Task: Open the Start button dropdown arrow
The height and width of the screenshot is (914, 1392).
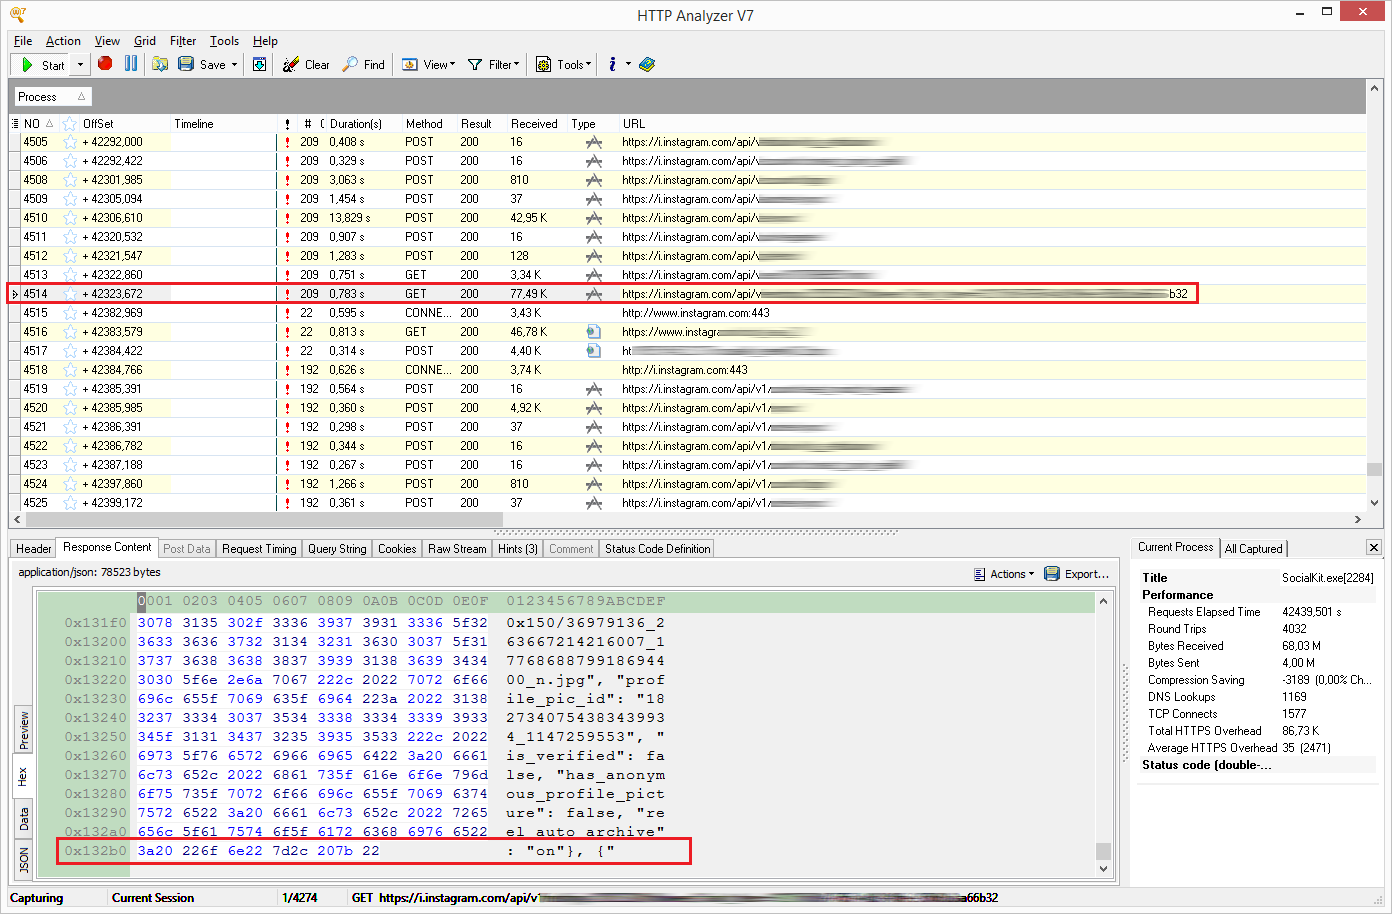Action: coord(80,65)
